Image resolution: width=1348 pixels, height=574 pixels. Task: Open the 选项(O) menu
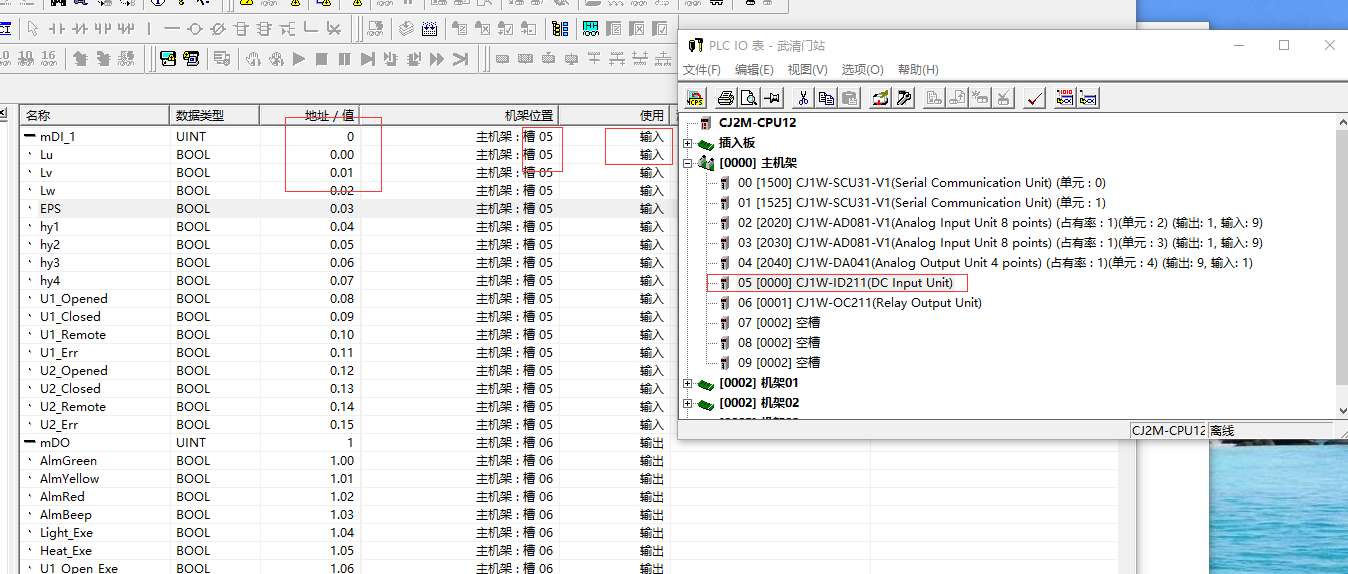[x=862, y=70]
